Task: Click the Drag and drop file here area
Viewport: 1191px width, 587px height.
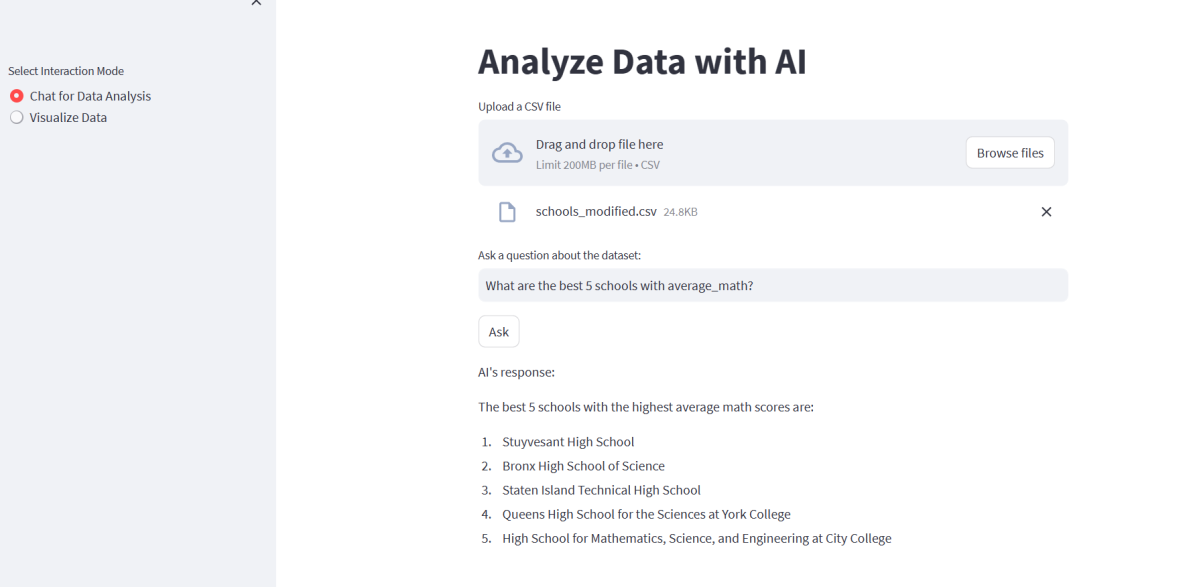Action: 773,153
